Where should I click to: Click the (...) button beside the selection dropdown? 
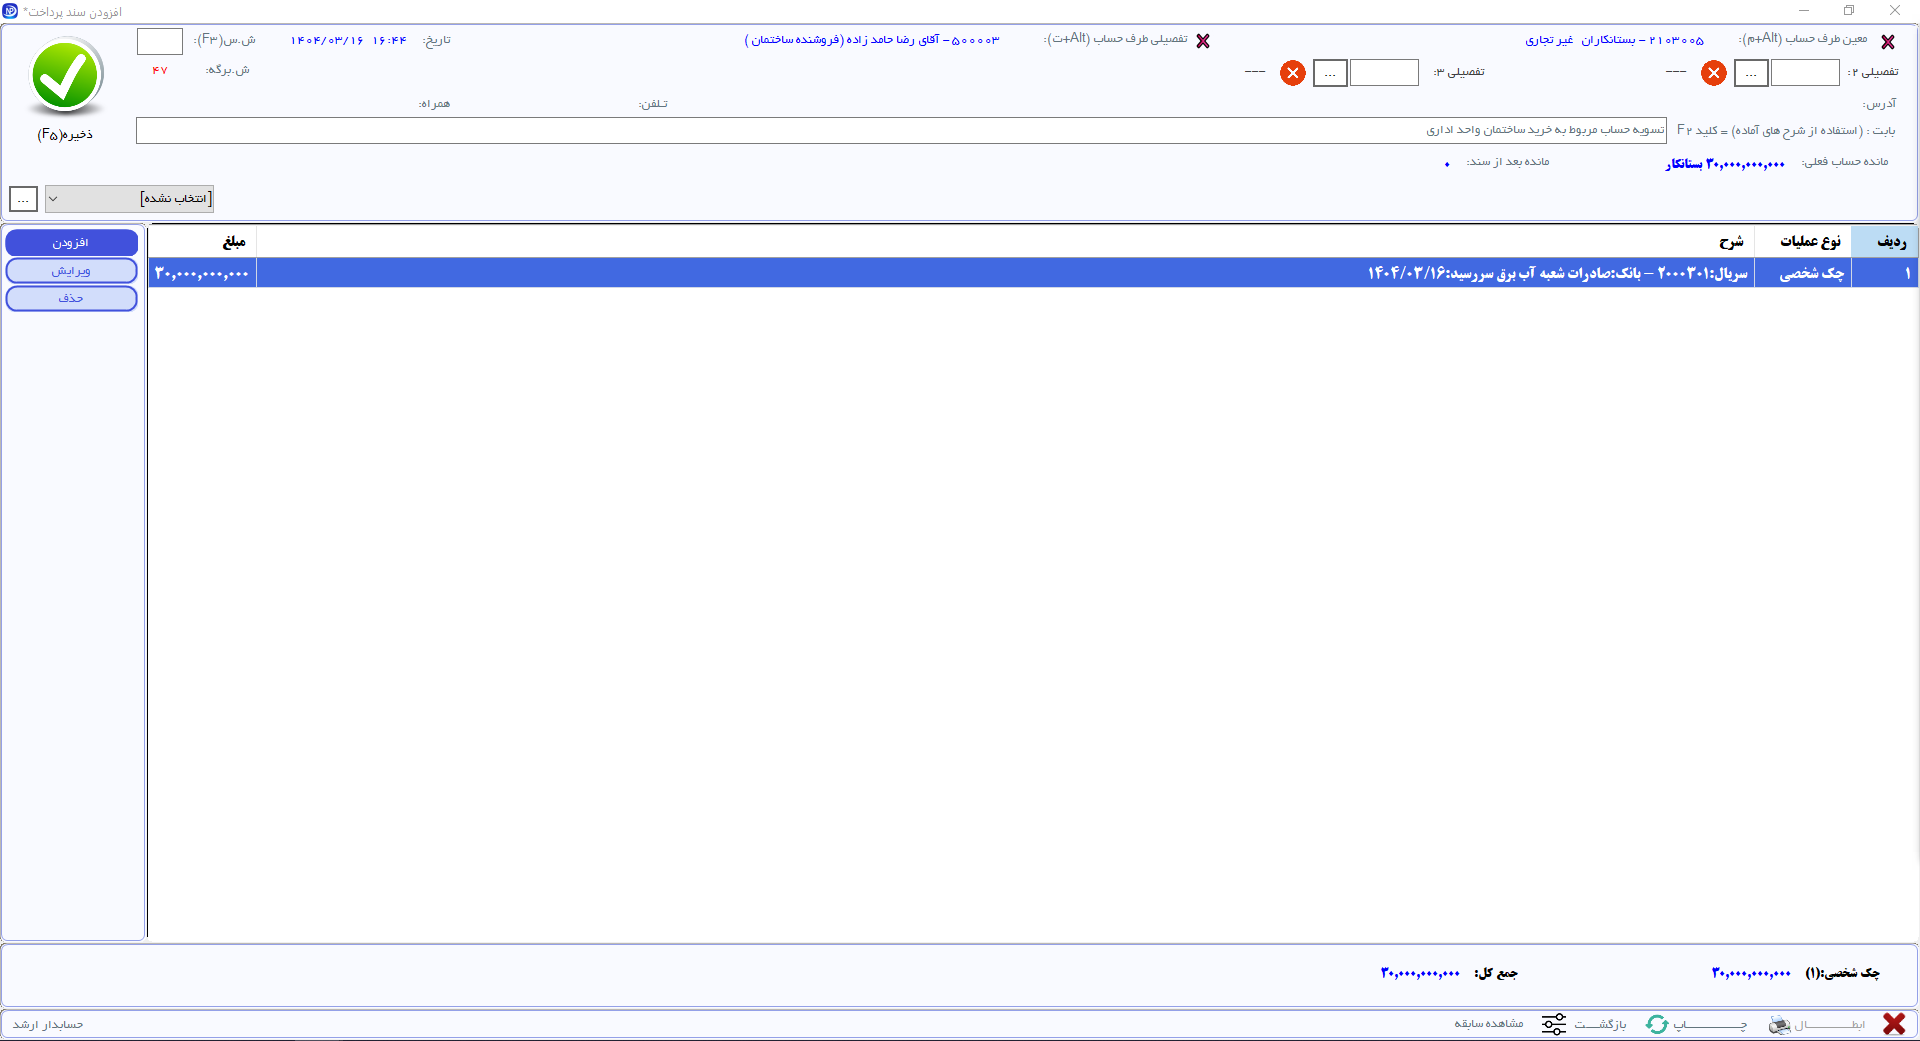(23, 199)
